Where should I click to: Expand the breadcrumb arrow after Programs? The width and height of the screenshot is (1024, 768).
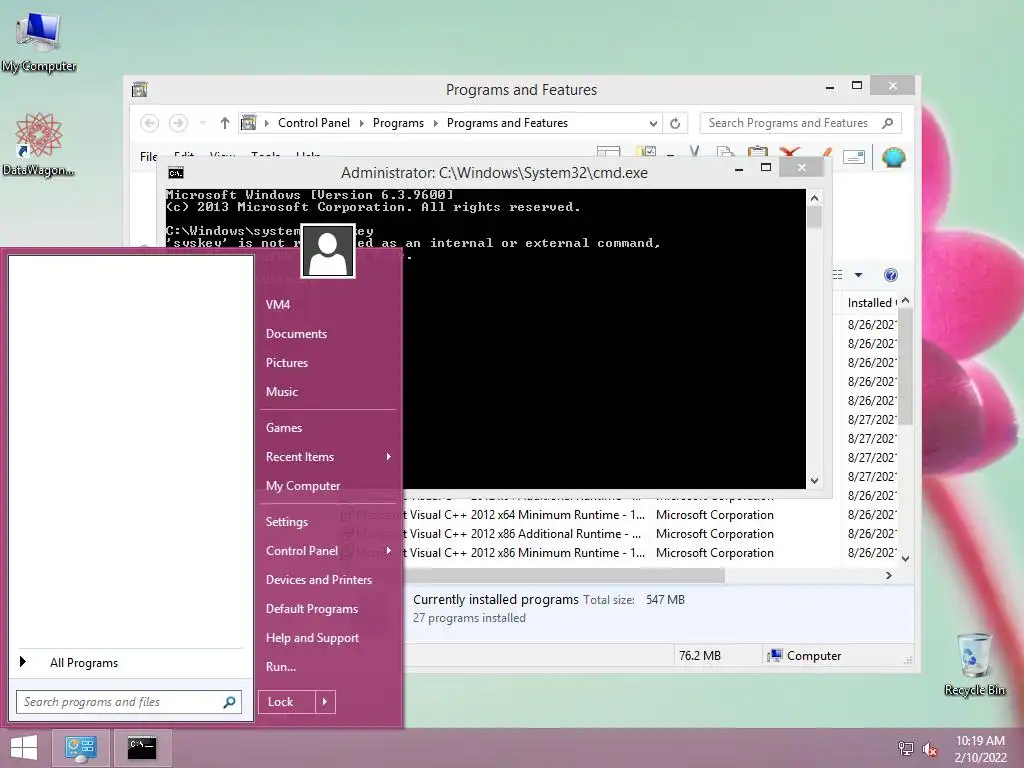436,123
